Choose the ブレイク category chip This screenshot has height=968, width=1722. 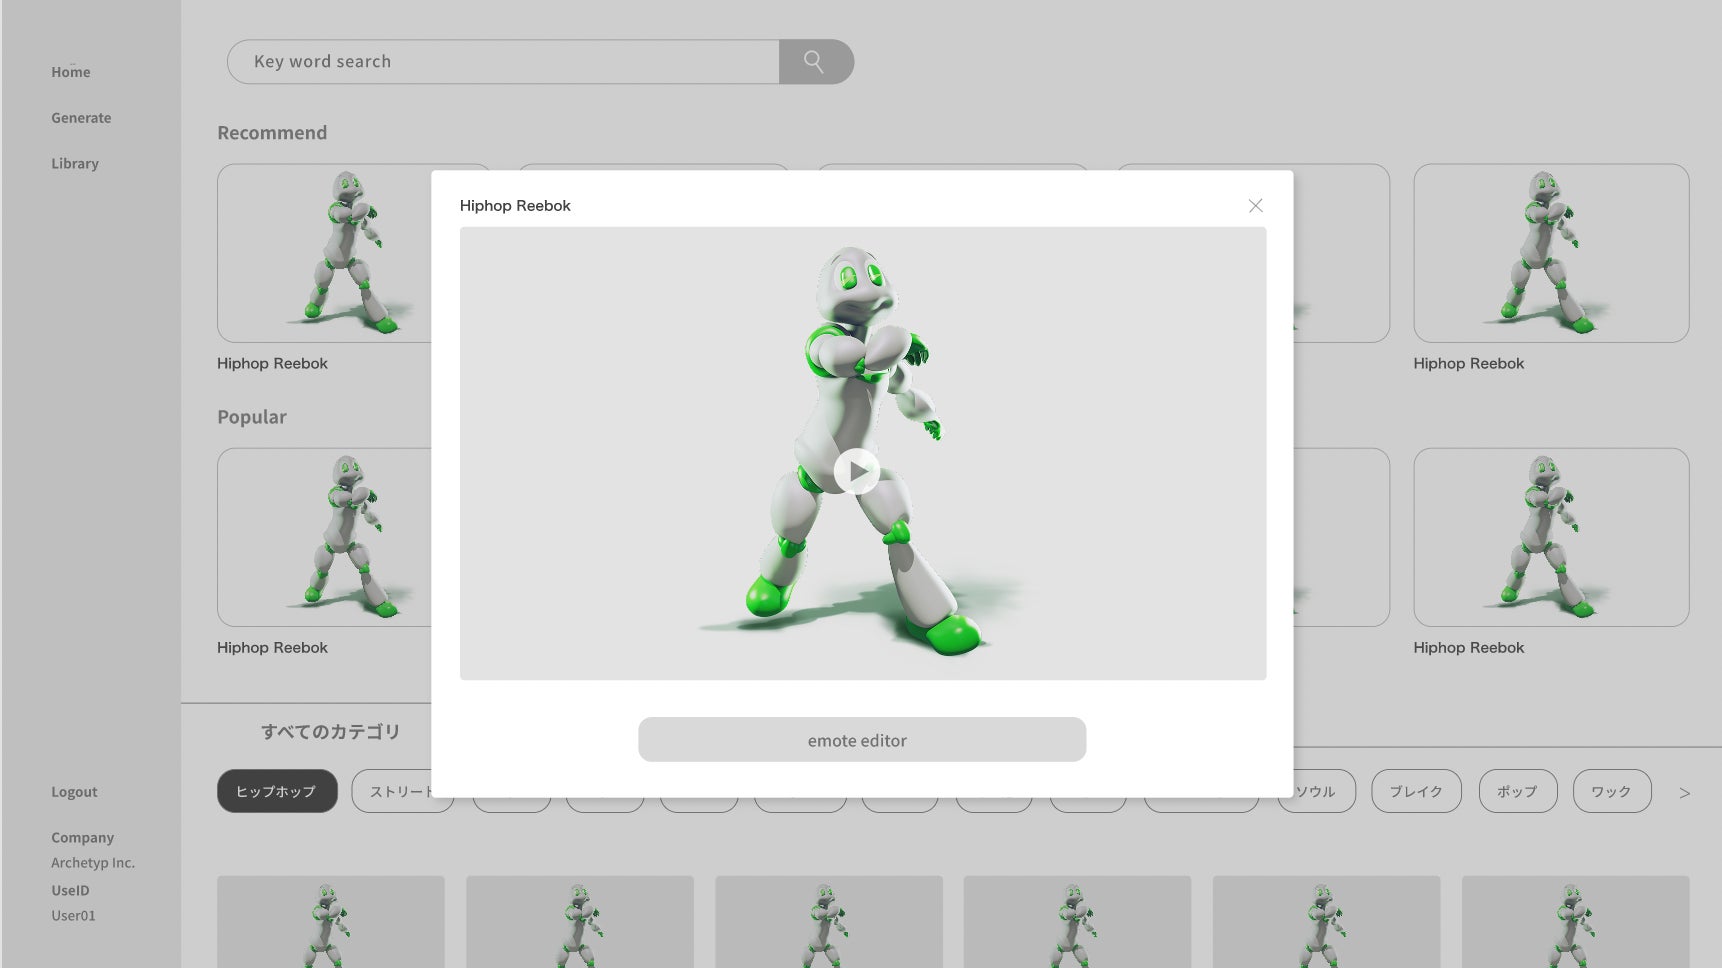[1416, 791]
